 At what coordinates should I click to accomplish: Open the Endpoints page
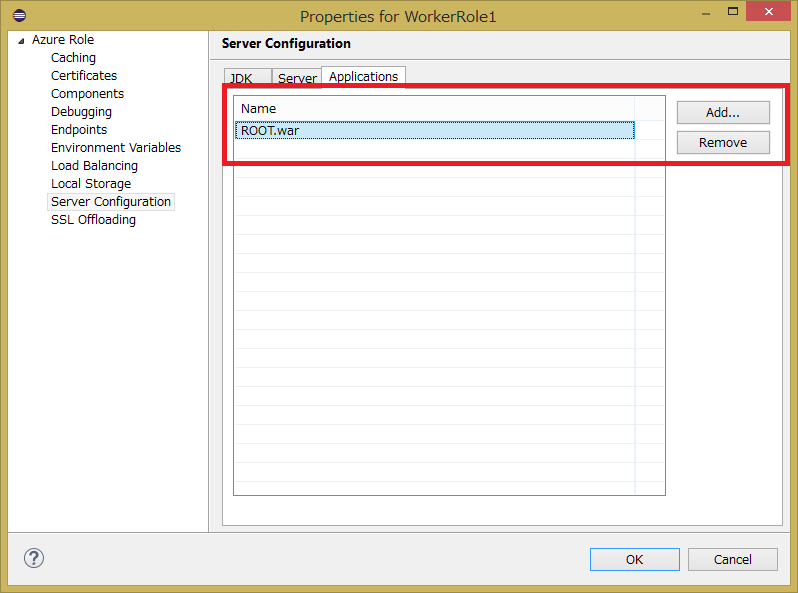[79, 130]
